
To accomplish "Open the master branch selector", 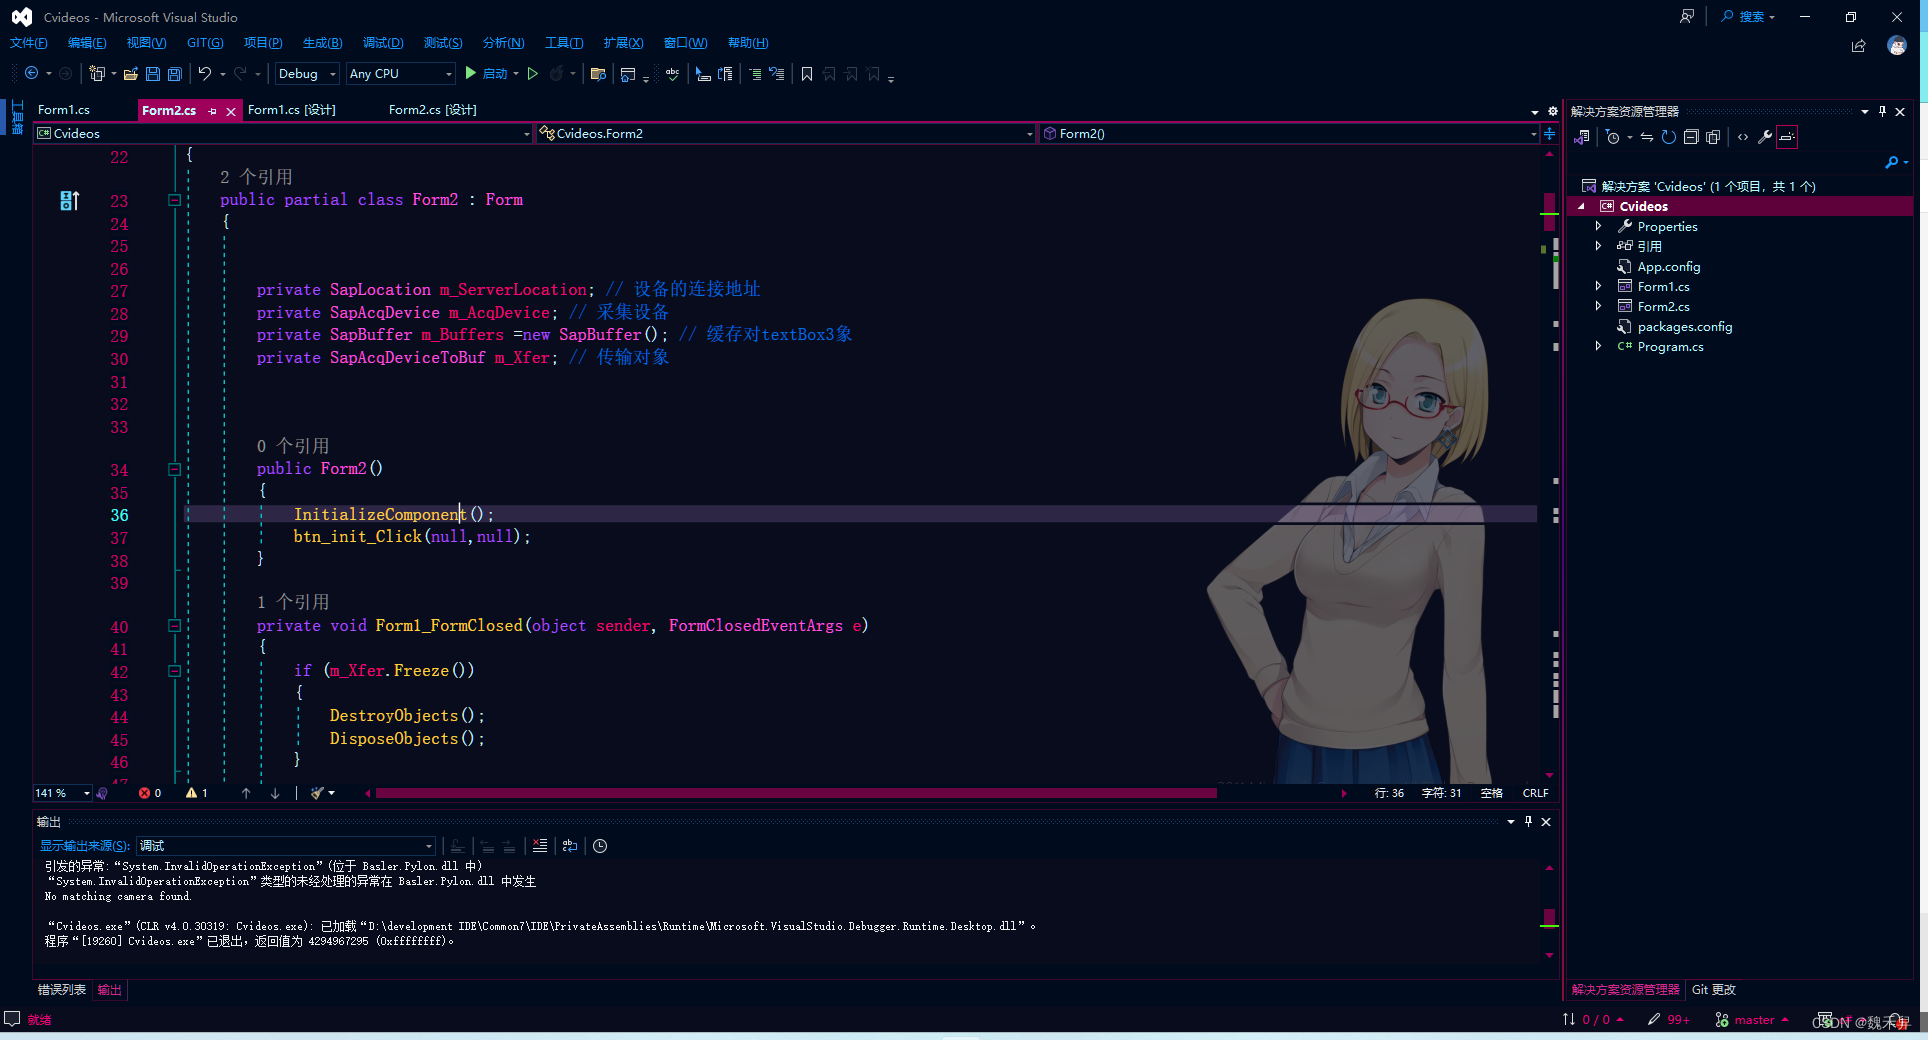I will [x=1751, y=1019].
